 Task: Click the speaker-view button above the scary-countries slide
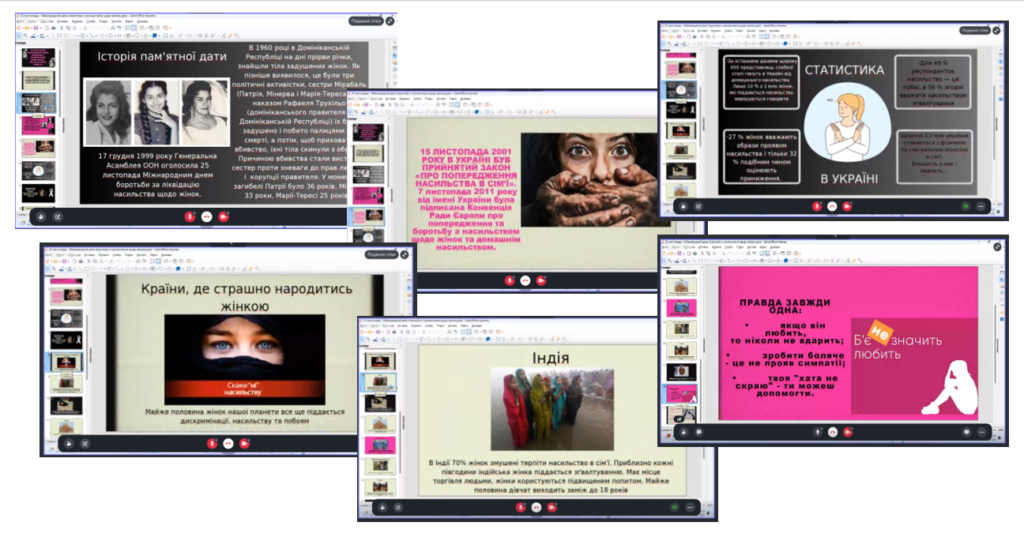pyautogui.click(x=382, y=254)
